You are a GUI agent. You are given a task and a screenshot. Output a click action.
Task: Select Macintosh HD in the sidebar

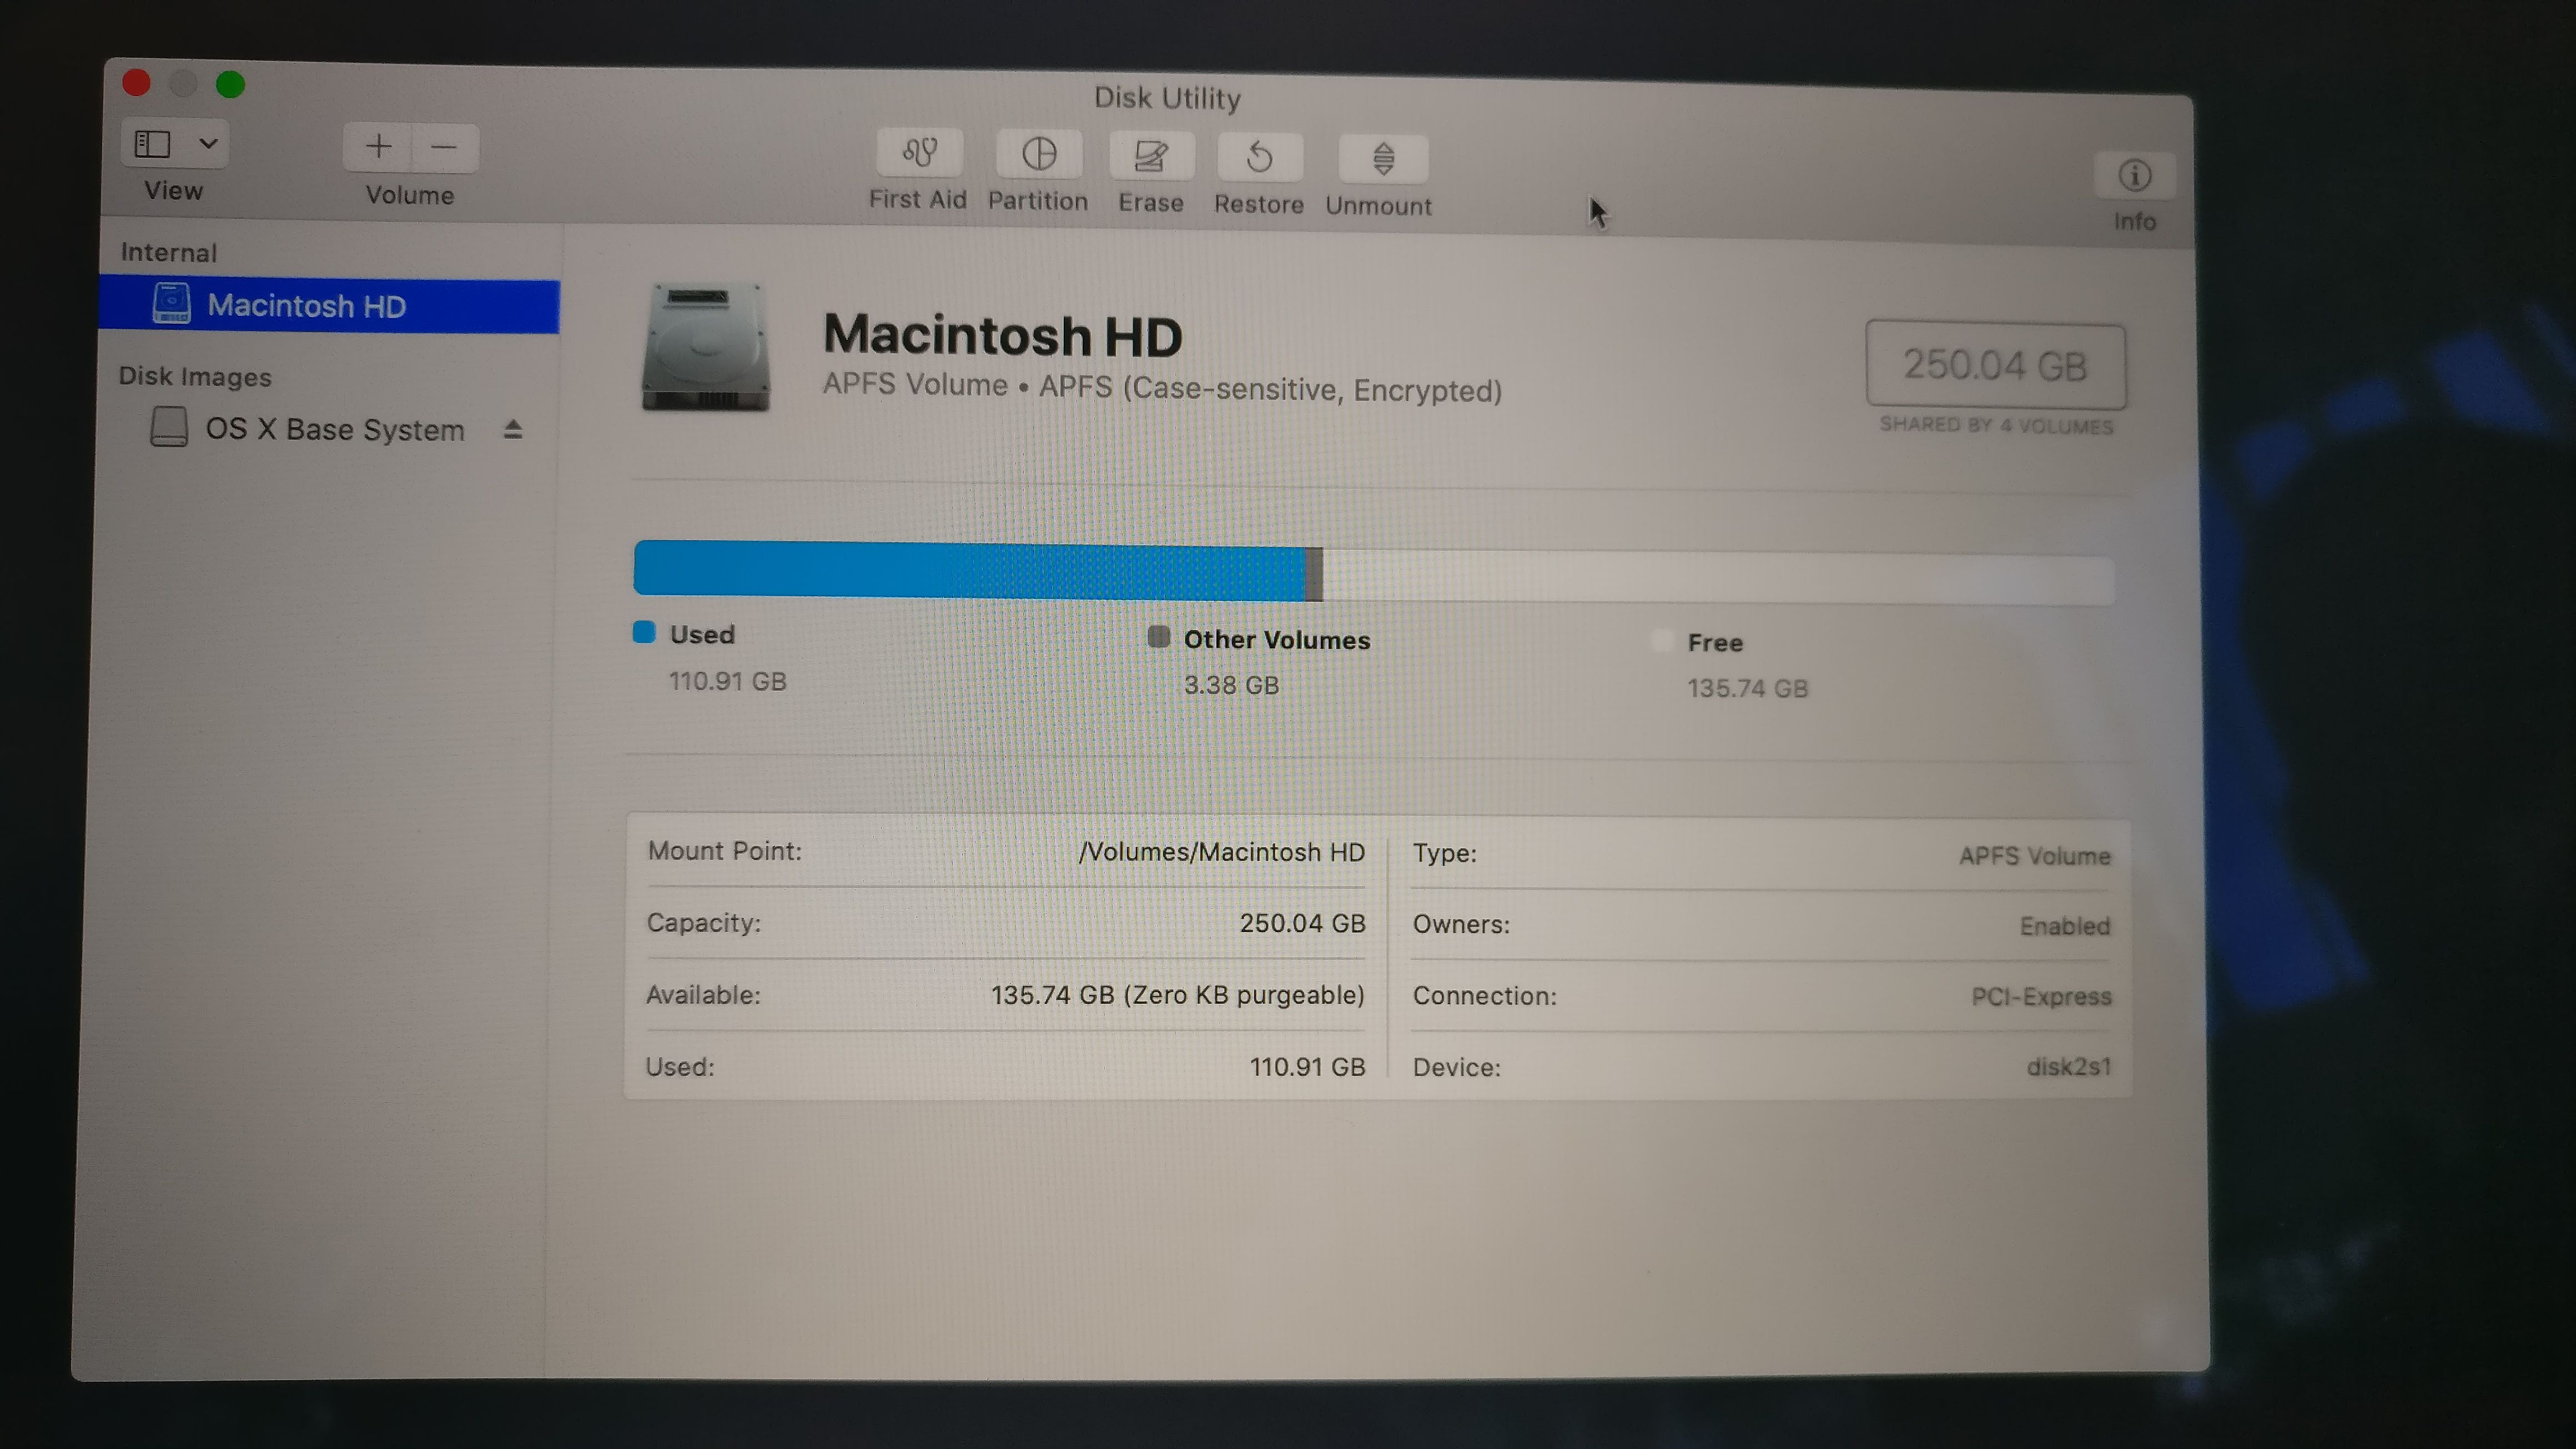tap(306, 305)
